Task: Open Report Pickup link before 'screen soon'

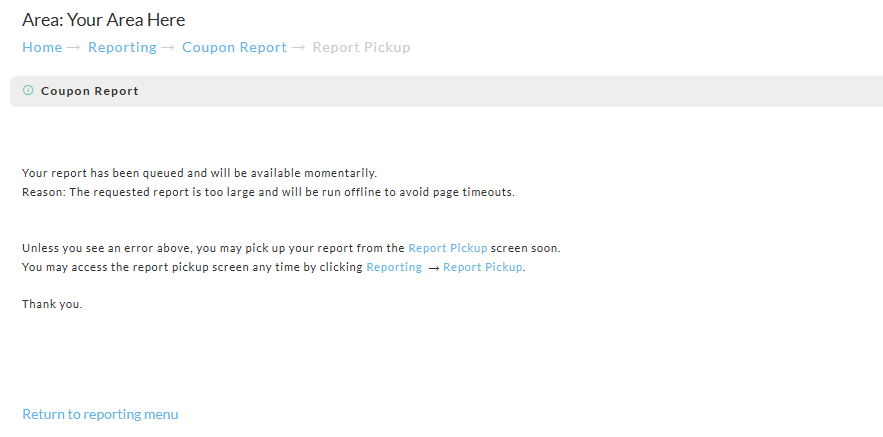Action: pos(448,248)
